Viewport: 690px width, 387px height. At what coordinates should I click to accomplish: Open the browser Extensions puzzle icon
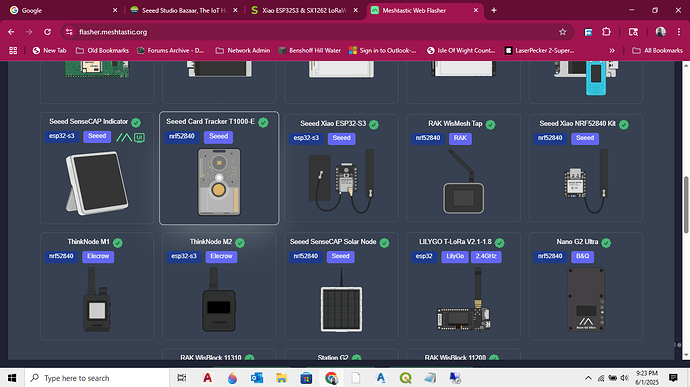pyautogui.click(x=606, y=32)
